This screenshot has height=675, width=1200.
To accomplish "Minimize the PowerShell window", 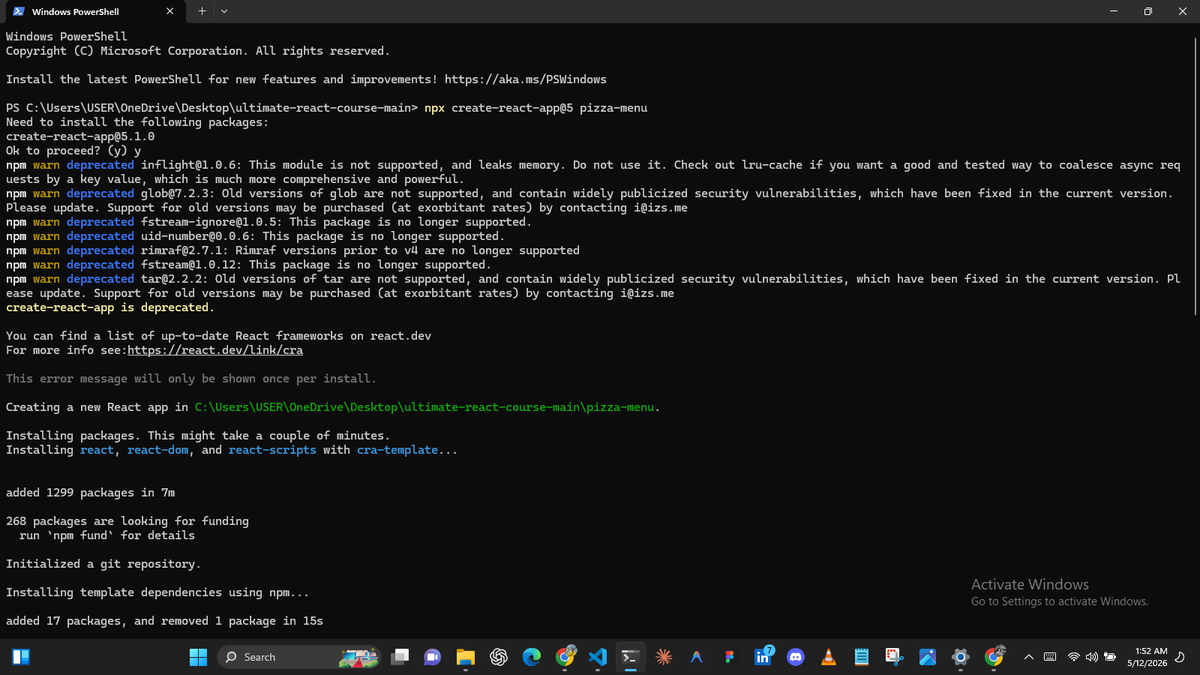I will click(x=1113, y=12).
